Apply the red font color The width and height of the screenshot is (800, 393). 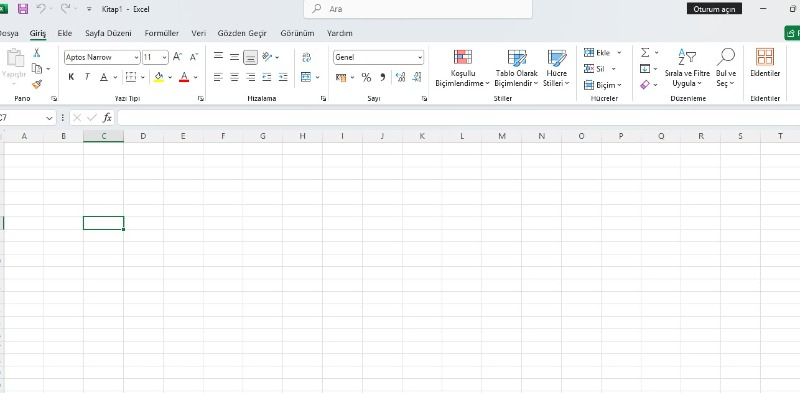185,77
